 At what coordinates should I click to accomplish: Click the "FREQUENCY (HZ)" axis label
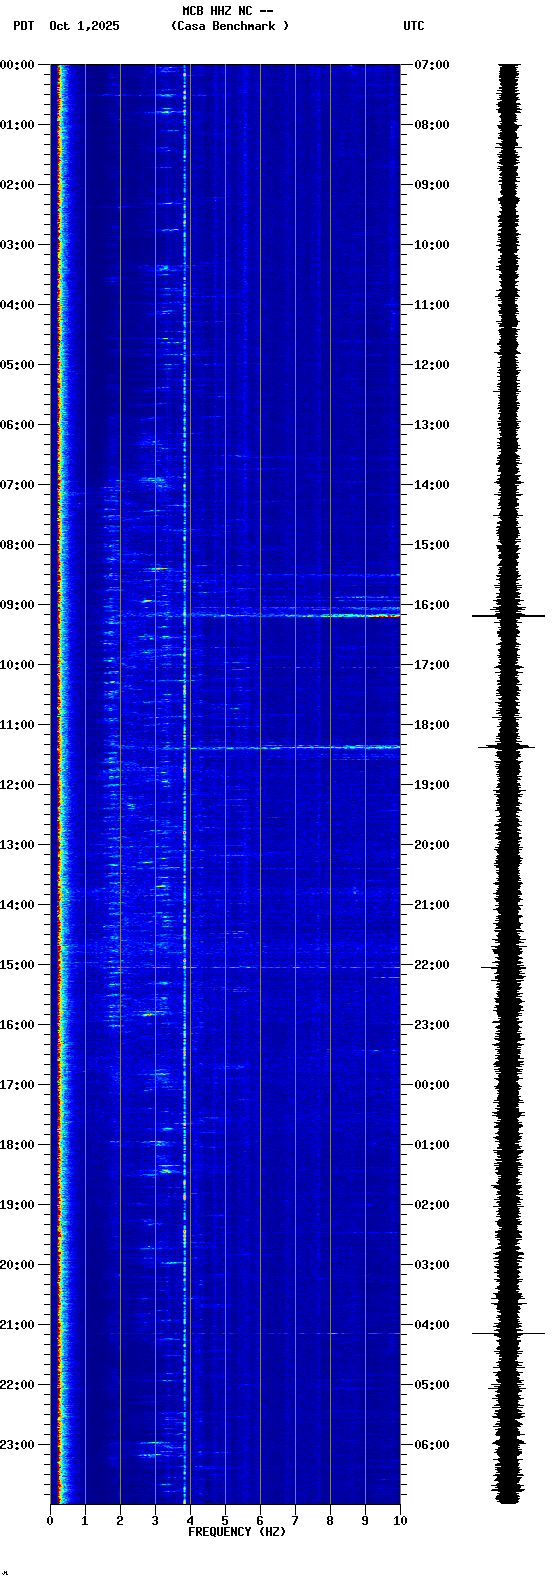pos(237,1532)
